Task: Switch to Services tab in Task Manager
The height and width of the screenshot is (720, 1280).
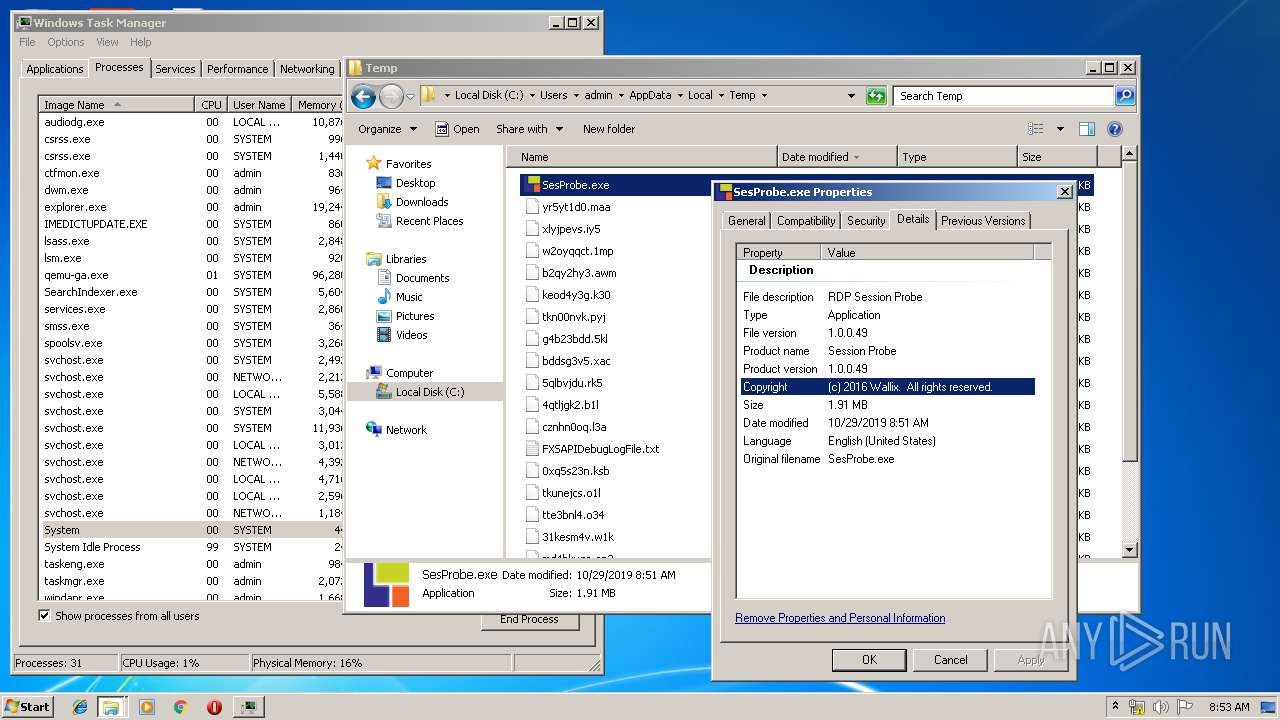Action: coord(175,69)
